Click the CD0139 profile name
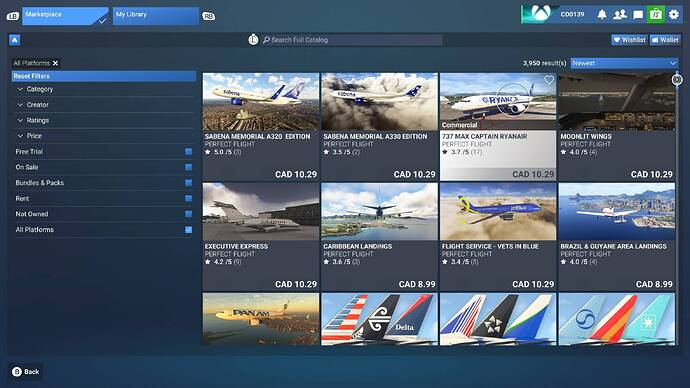Viewport: 690px width, 388px height. (x=572, y=15)
